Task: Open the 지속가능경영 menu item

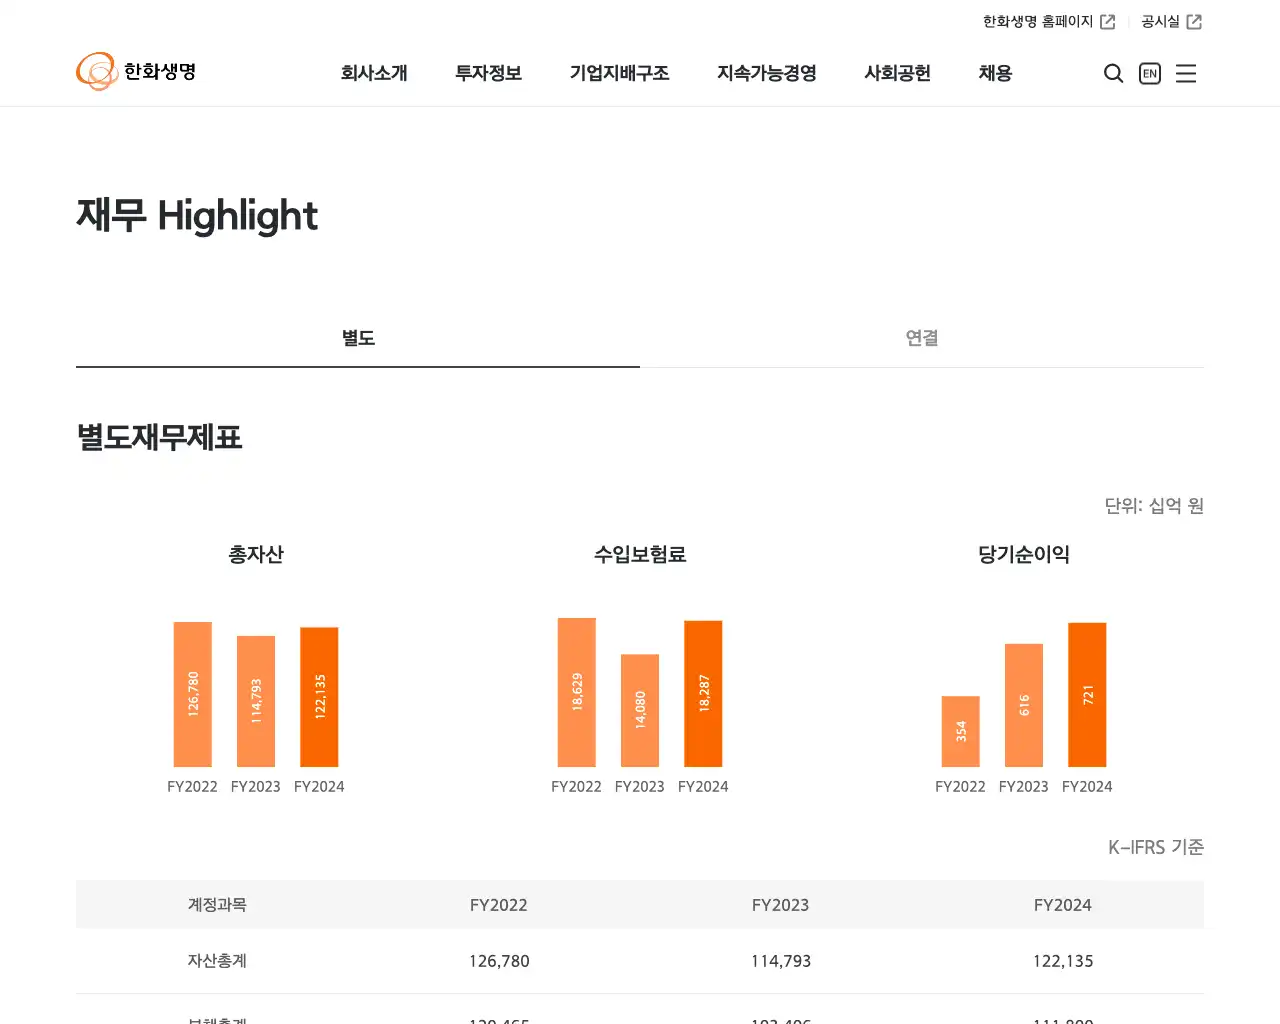Action: coord(767,73)
